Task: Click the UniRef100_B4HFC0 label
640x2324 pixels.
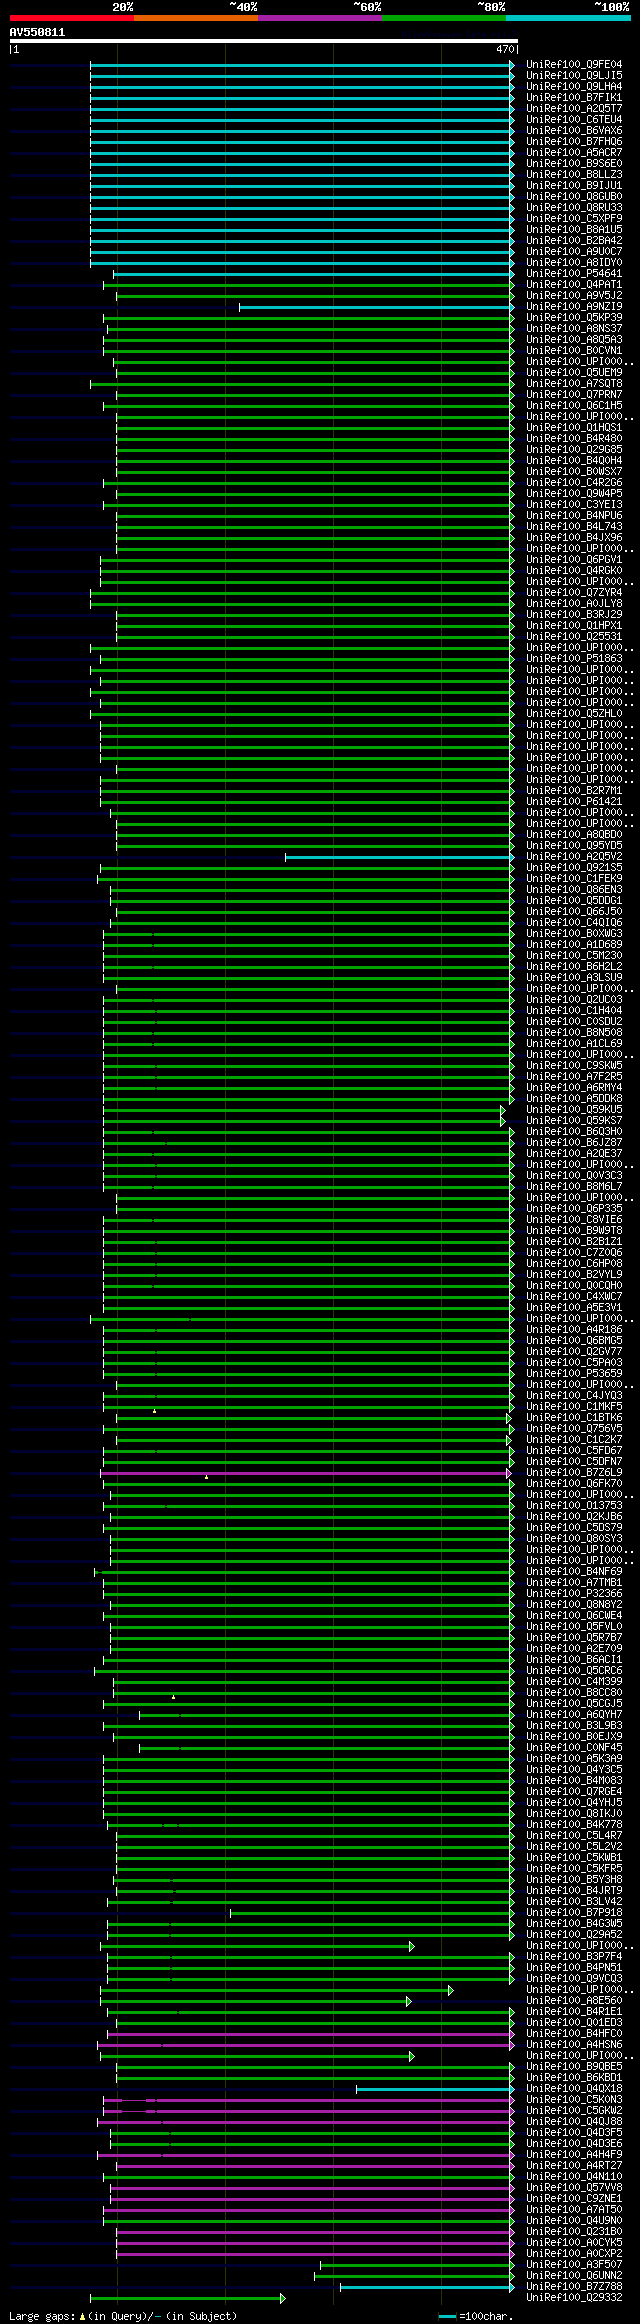Action: click(x=574, y=2034)
